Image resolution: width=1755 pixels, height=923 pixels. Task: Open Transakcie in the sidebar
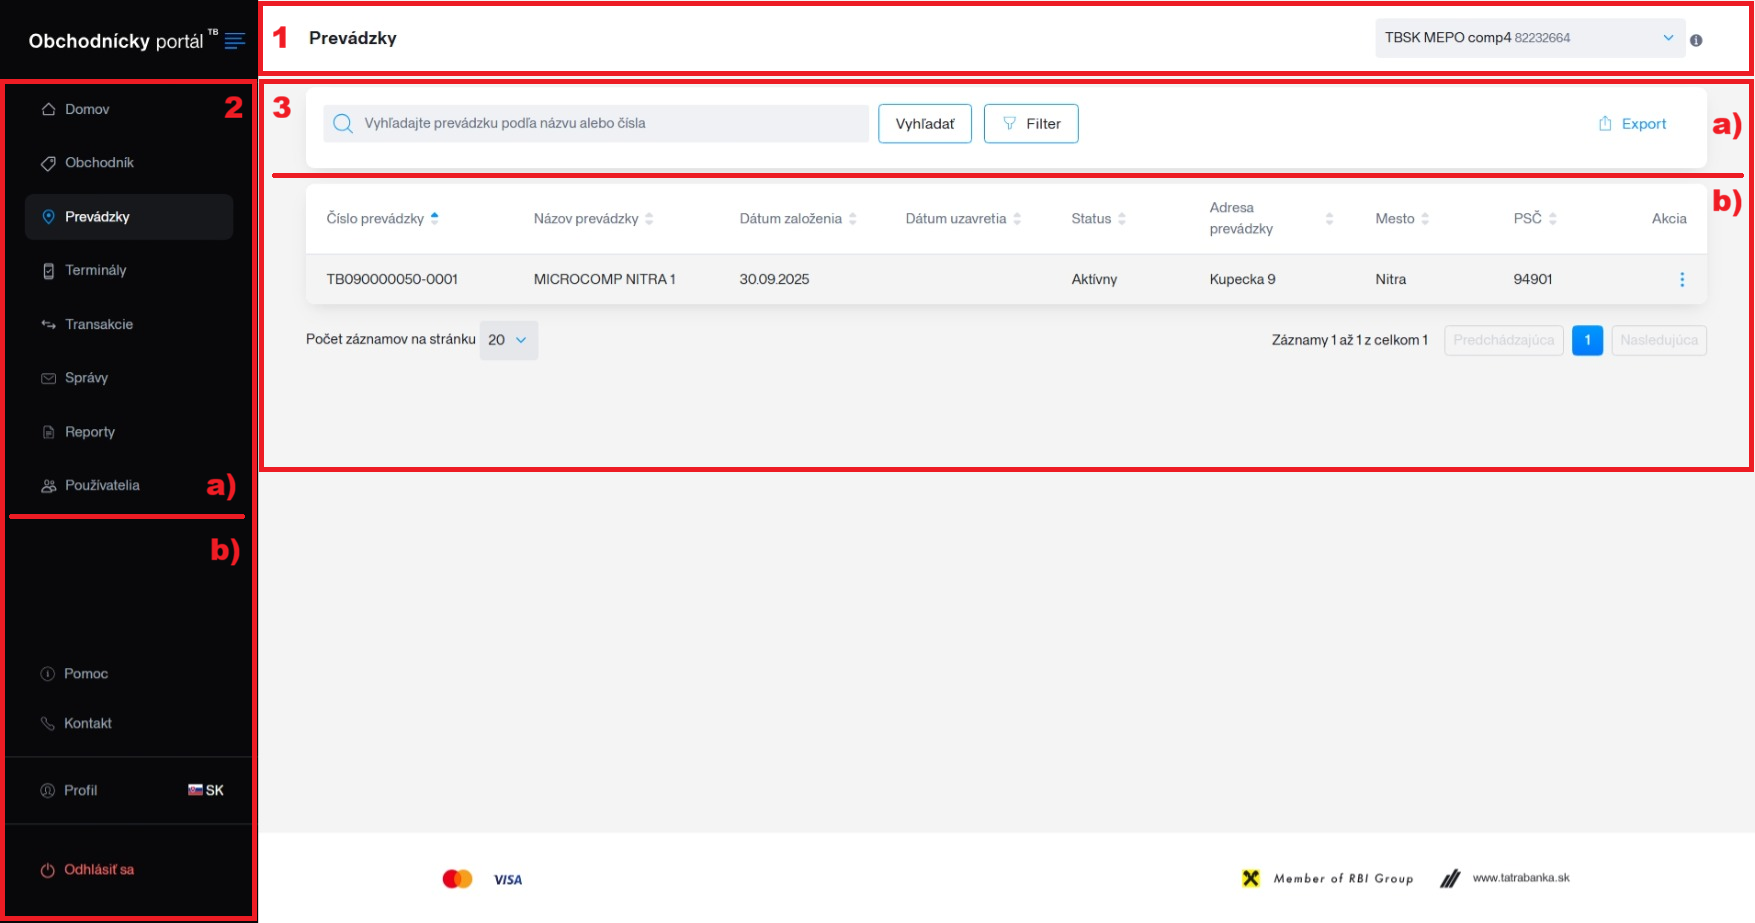pos(98,324)
